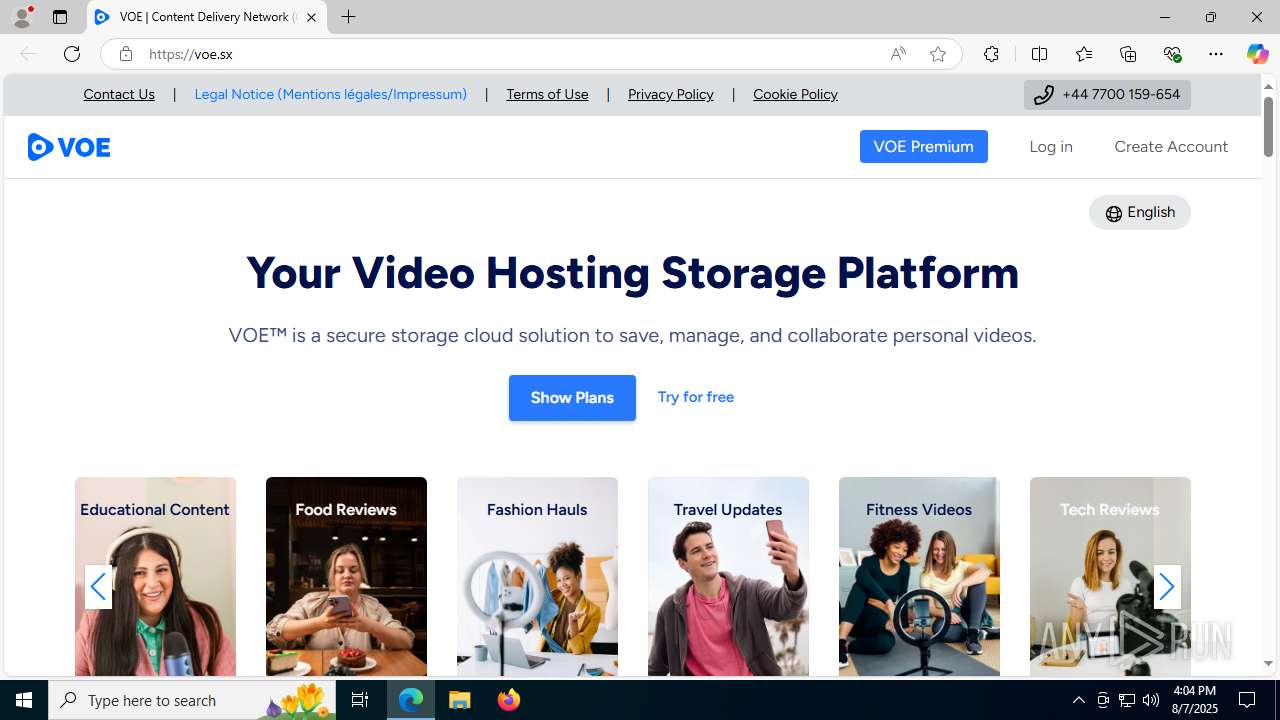Open Firefox from the taskbar
Screen dimensions: 1280x720
click(x=508, y=700)
